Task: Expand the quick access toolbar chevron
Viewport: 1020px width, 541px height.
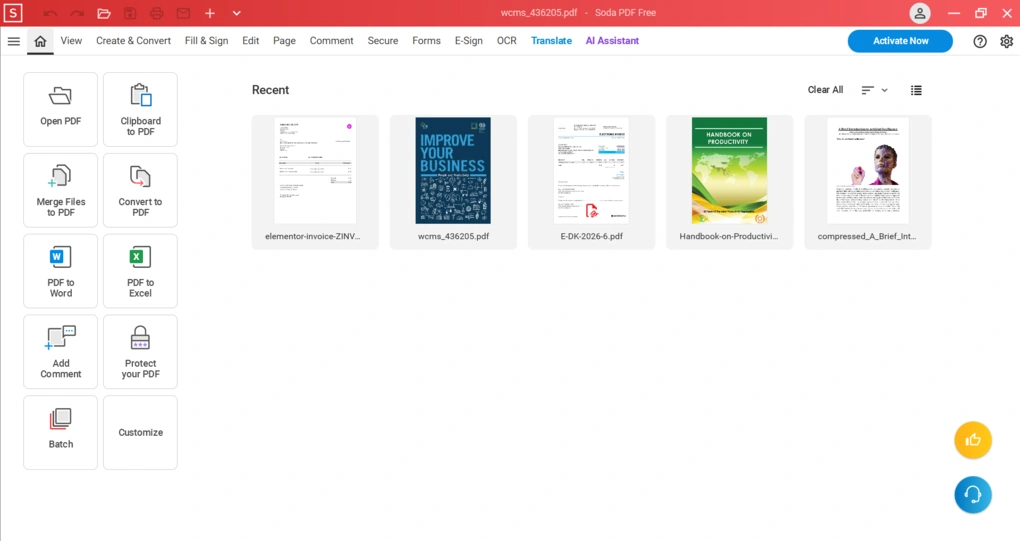Action: point(237,14)
